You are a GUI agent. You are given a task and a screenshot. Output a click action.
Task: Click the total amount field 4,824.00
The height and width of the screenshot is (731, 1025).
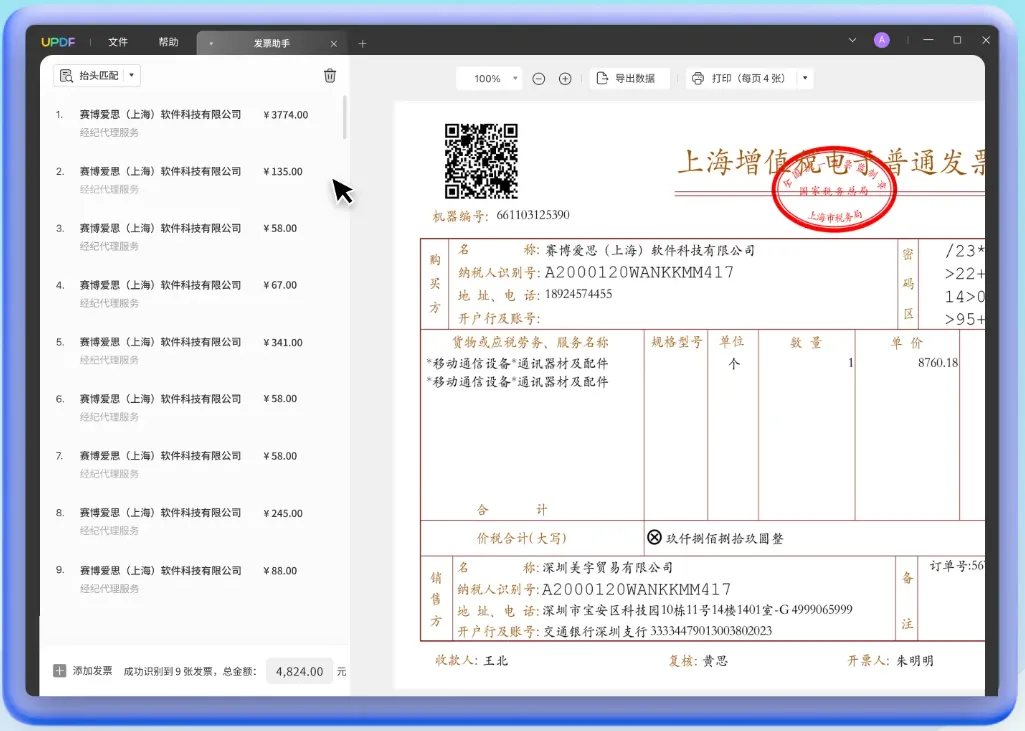299,672
